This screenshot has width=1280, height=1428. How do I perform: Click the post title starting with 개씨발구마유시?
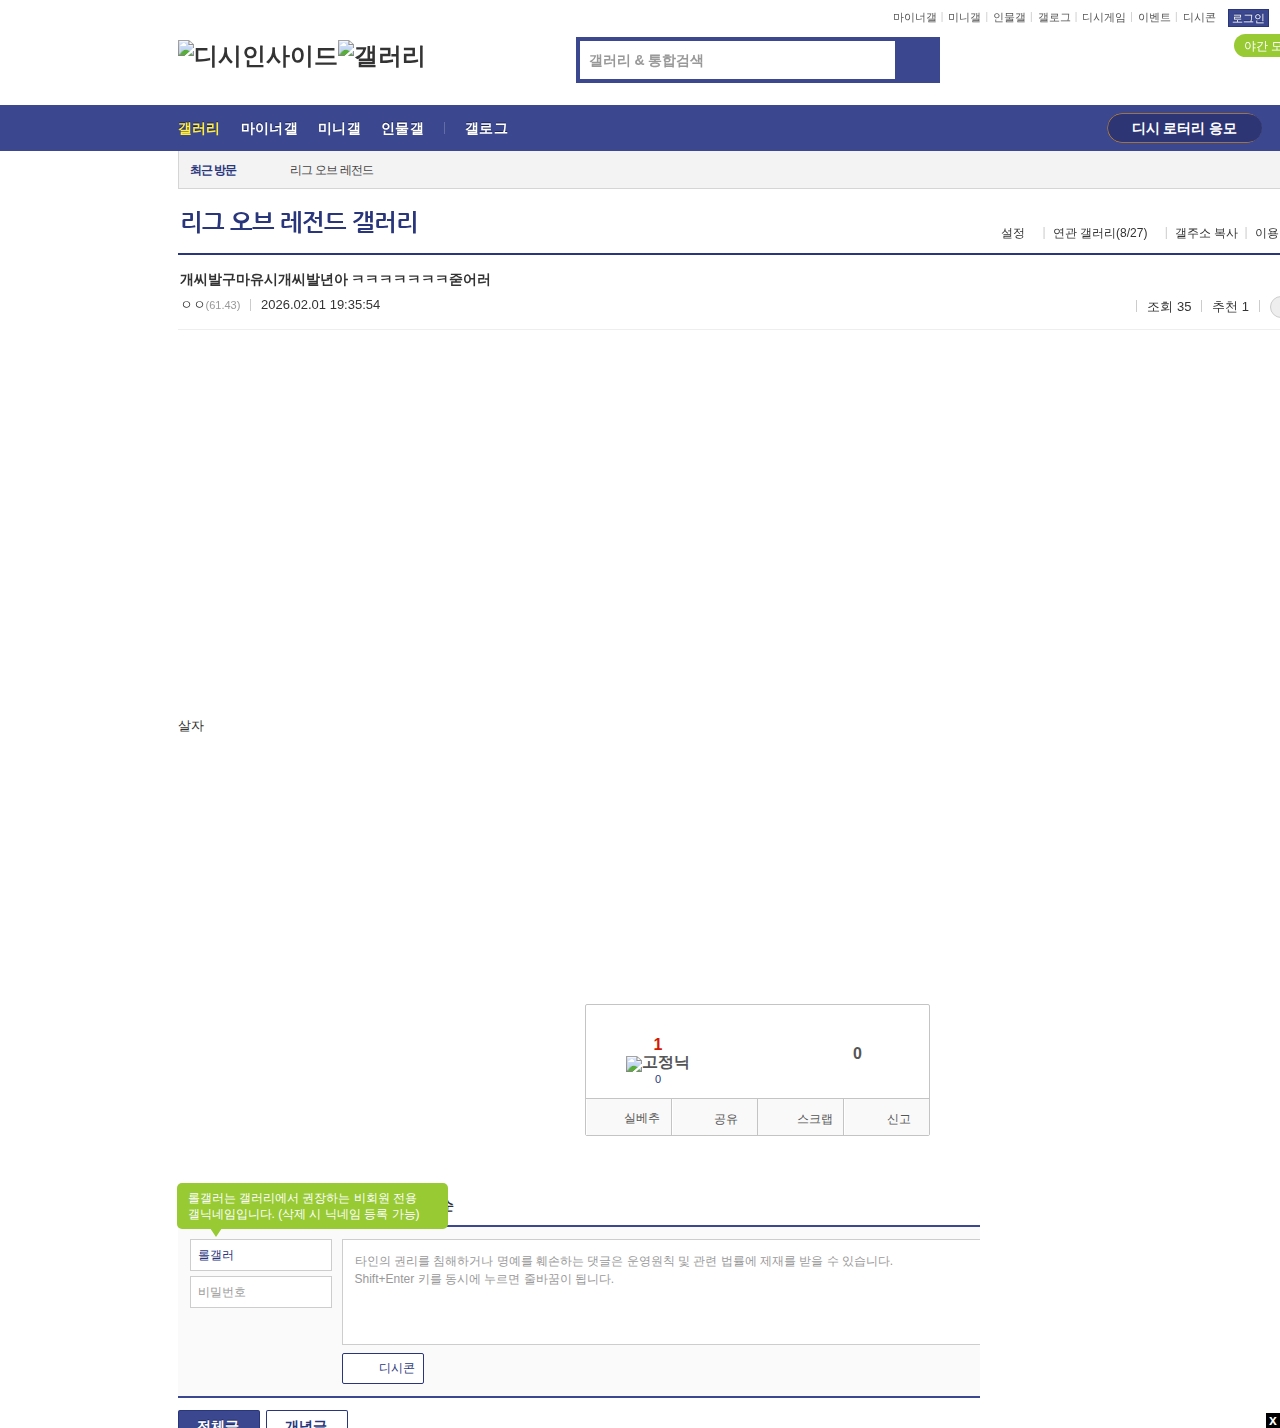(x=335, y=279)
